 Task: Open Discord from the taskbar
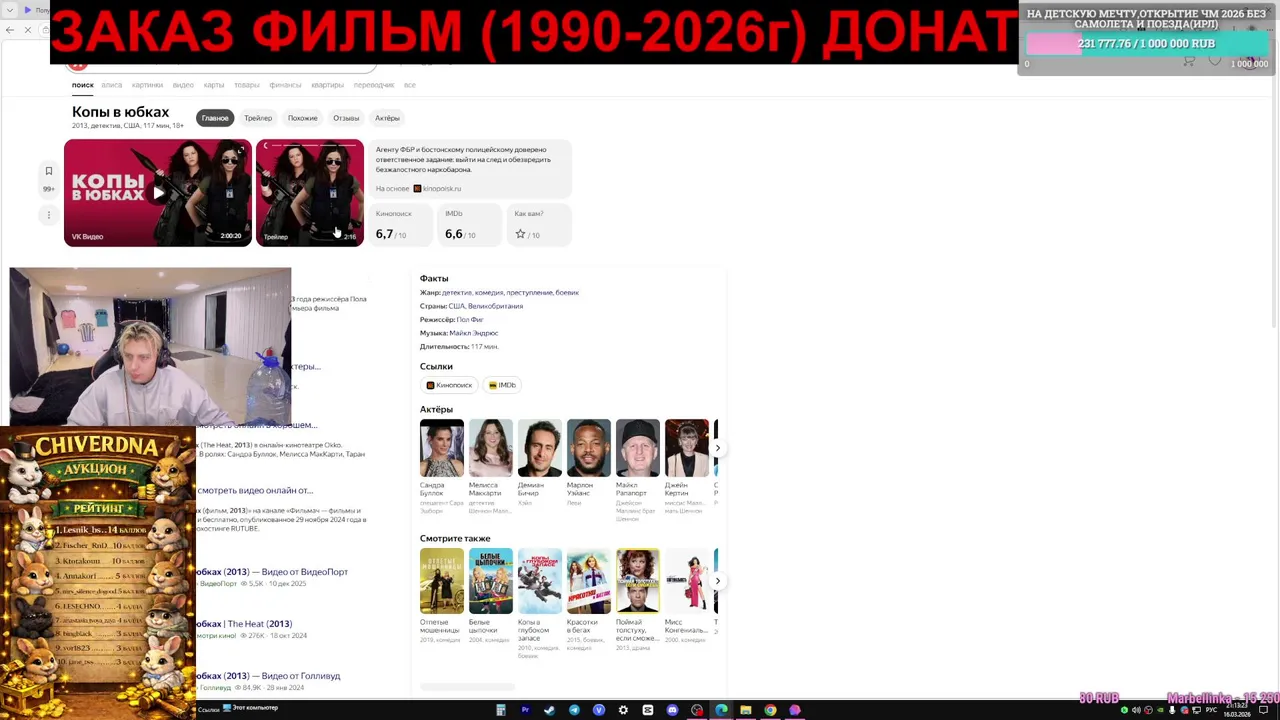click(x=672, y=710)
